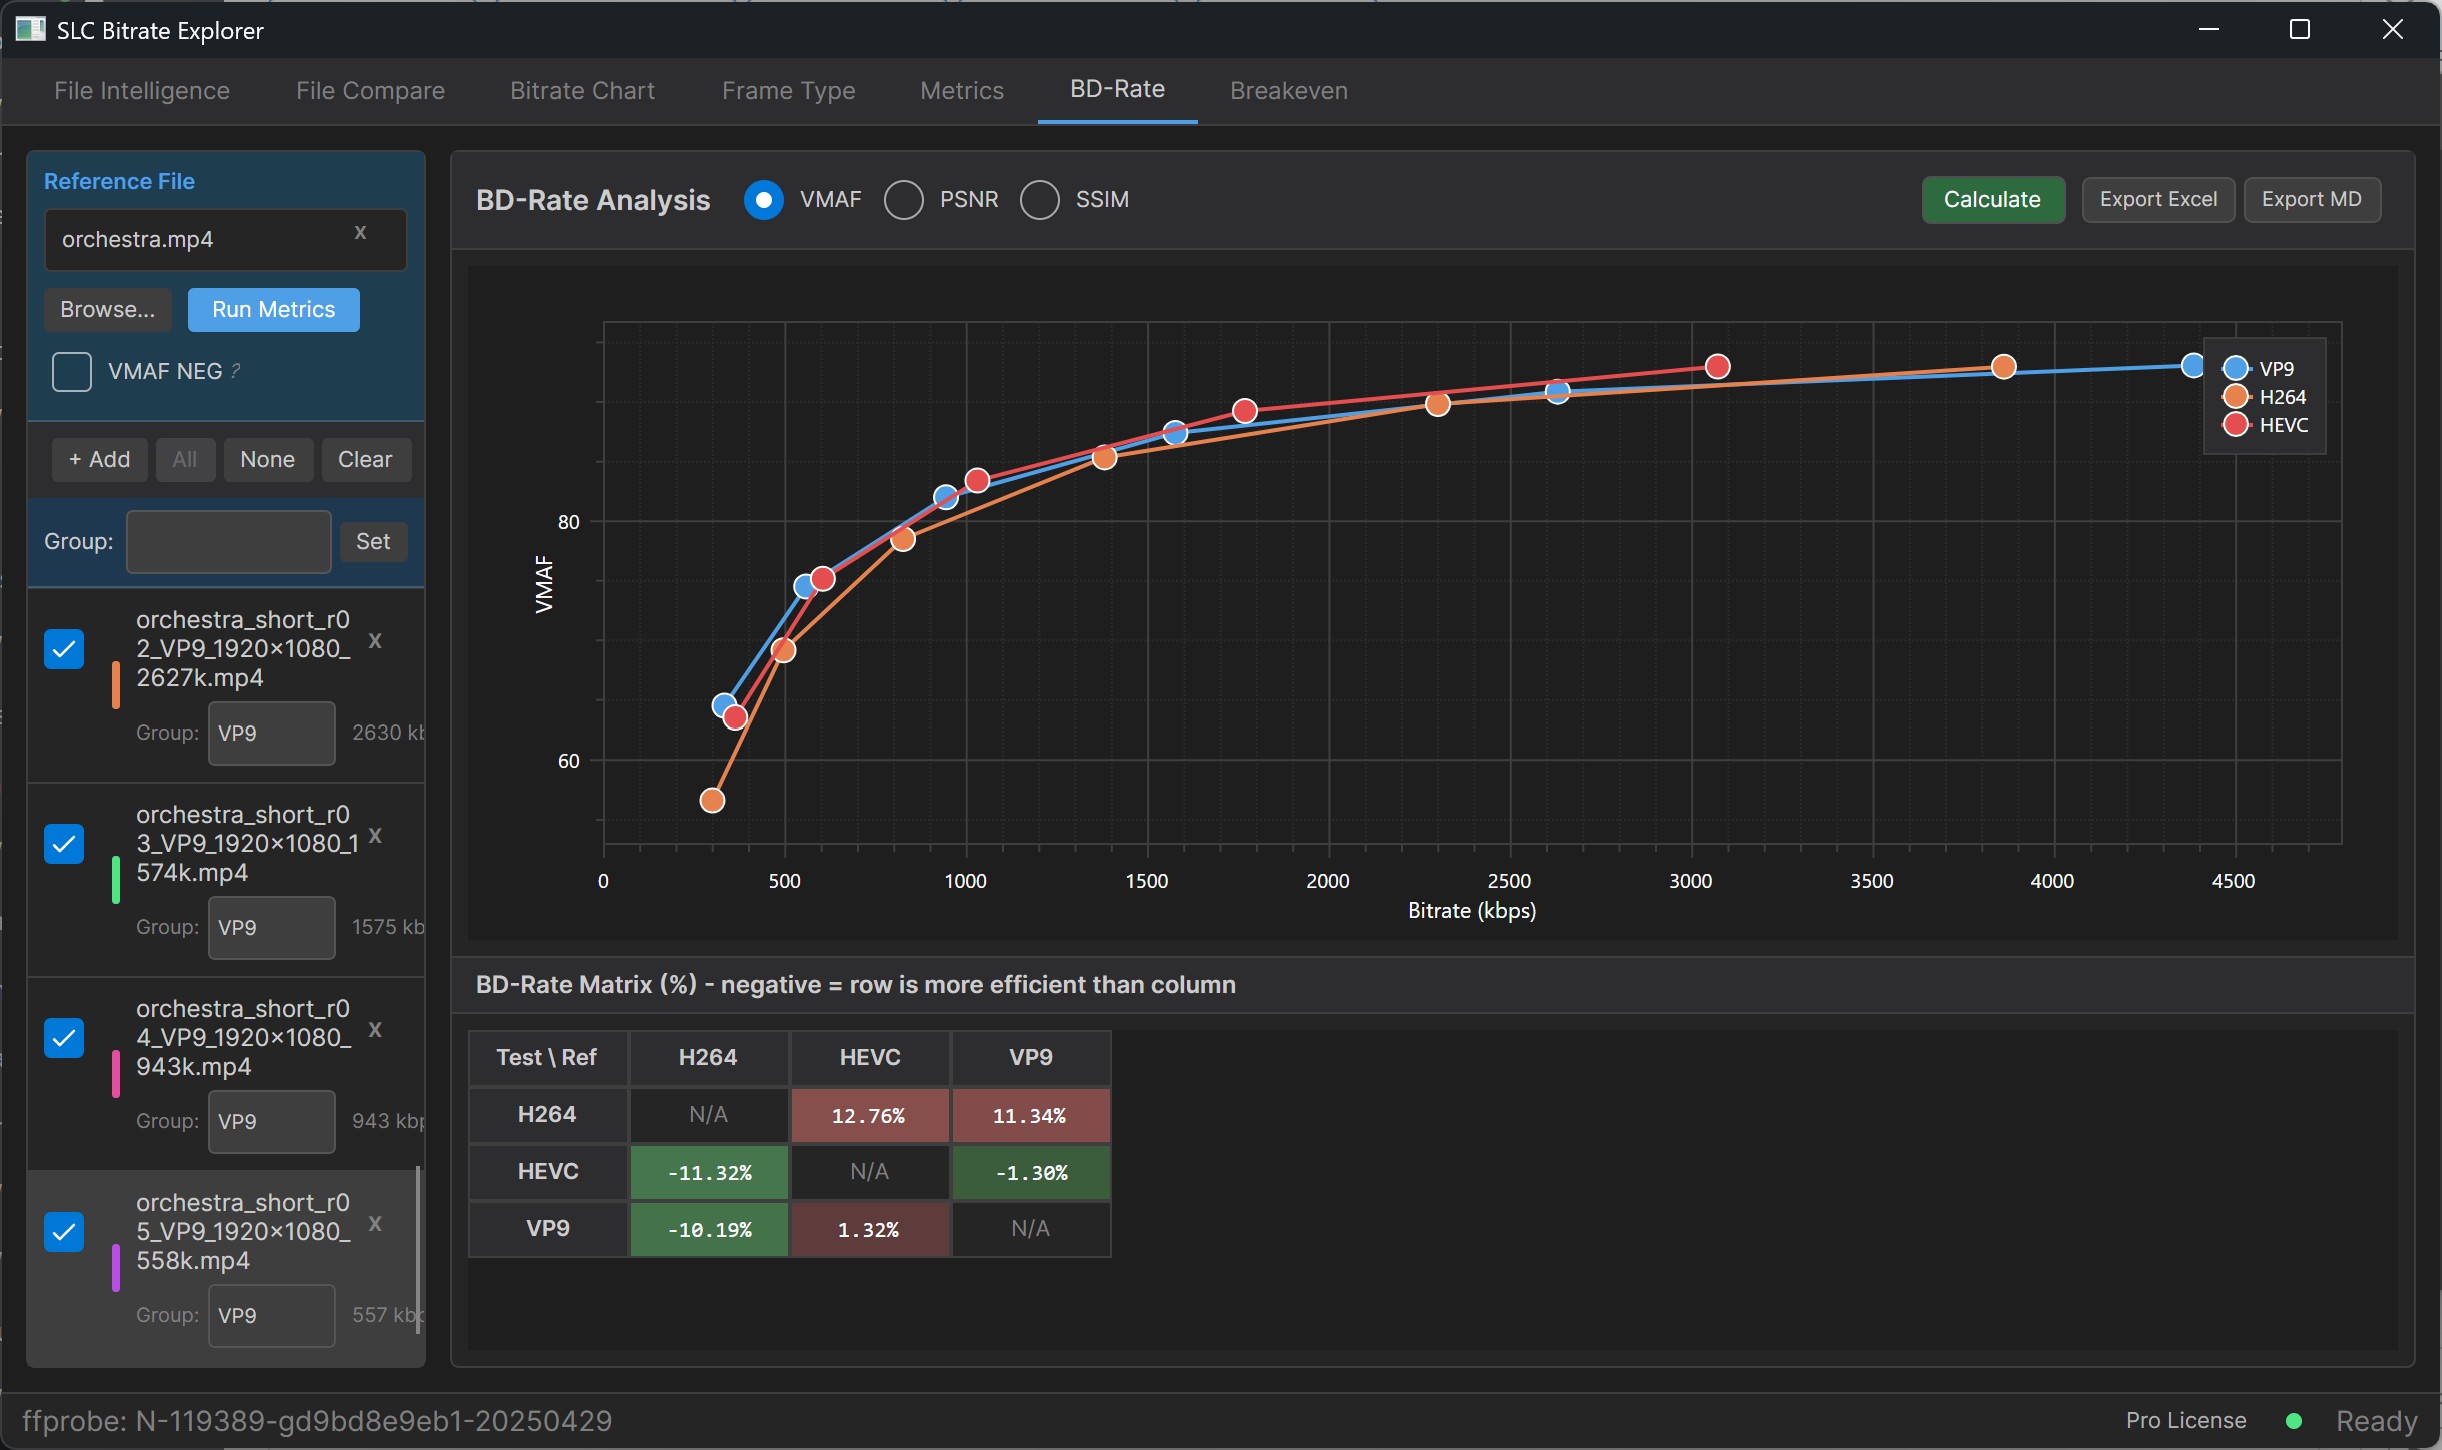Uncheck the 943k VP9 file checkbox

point(64,1038)
